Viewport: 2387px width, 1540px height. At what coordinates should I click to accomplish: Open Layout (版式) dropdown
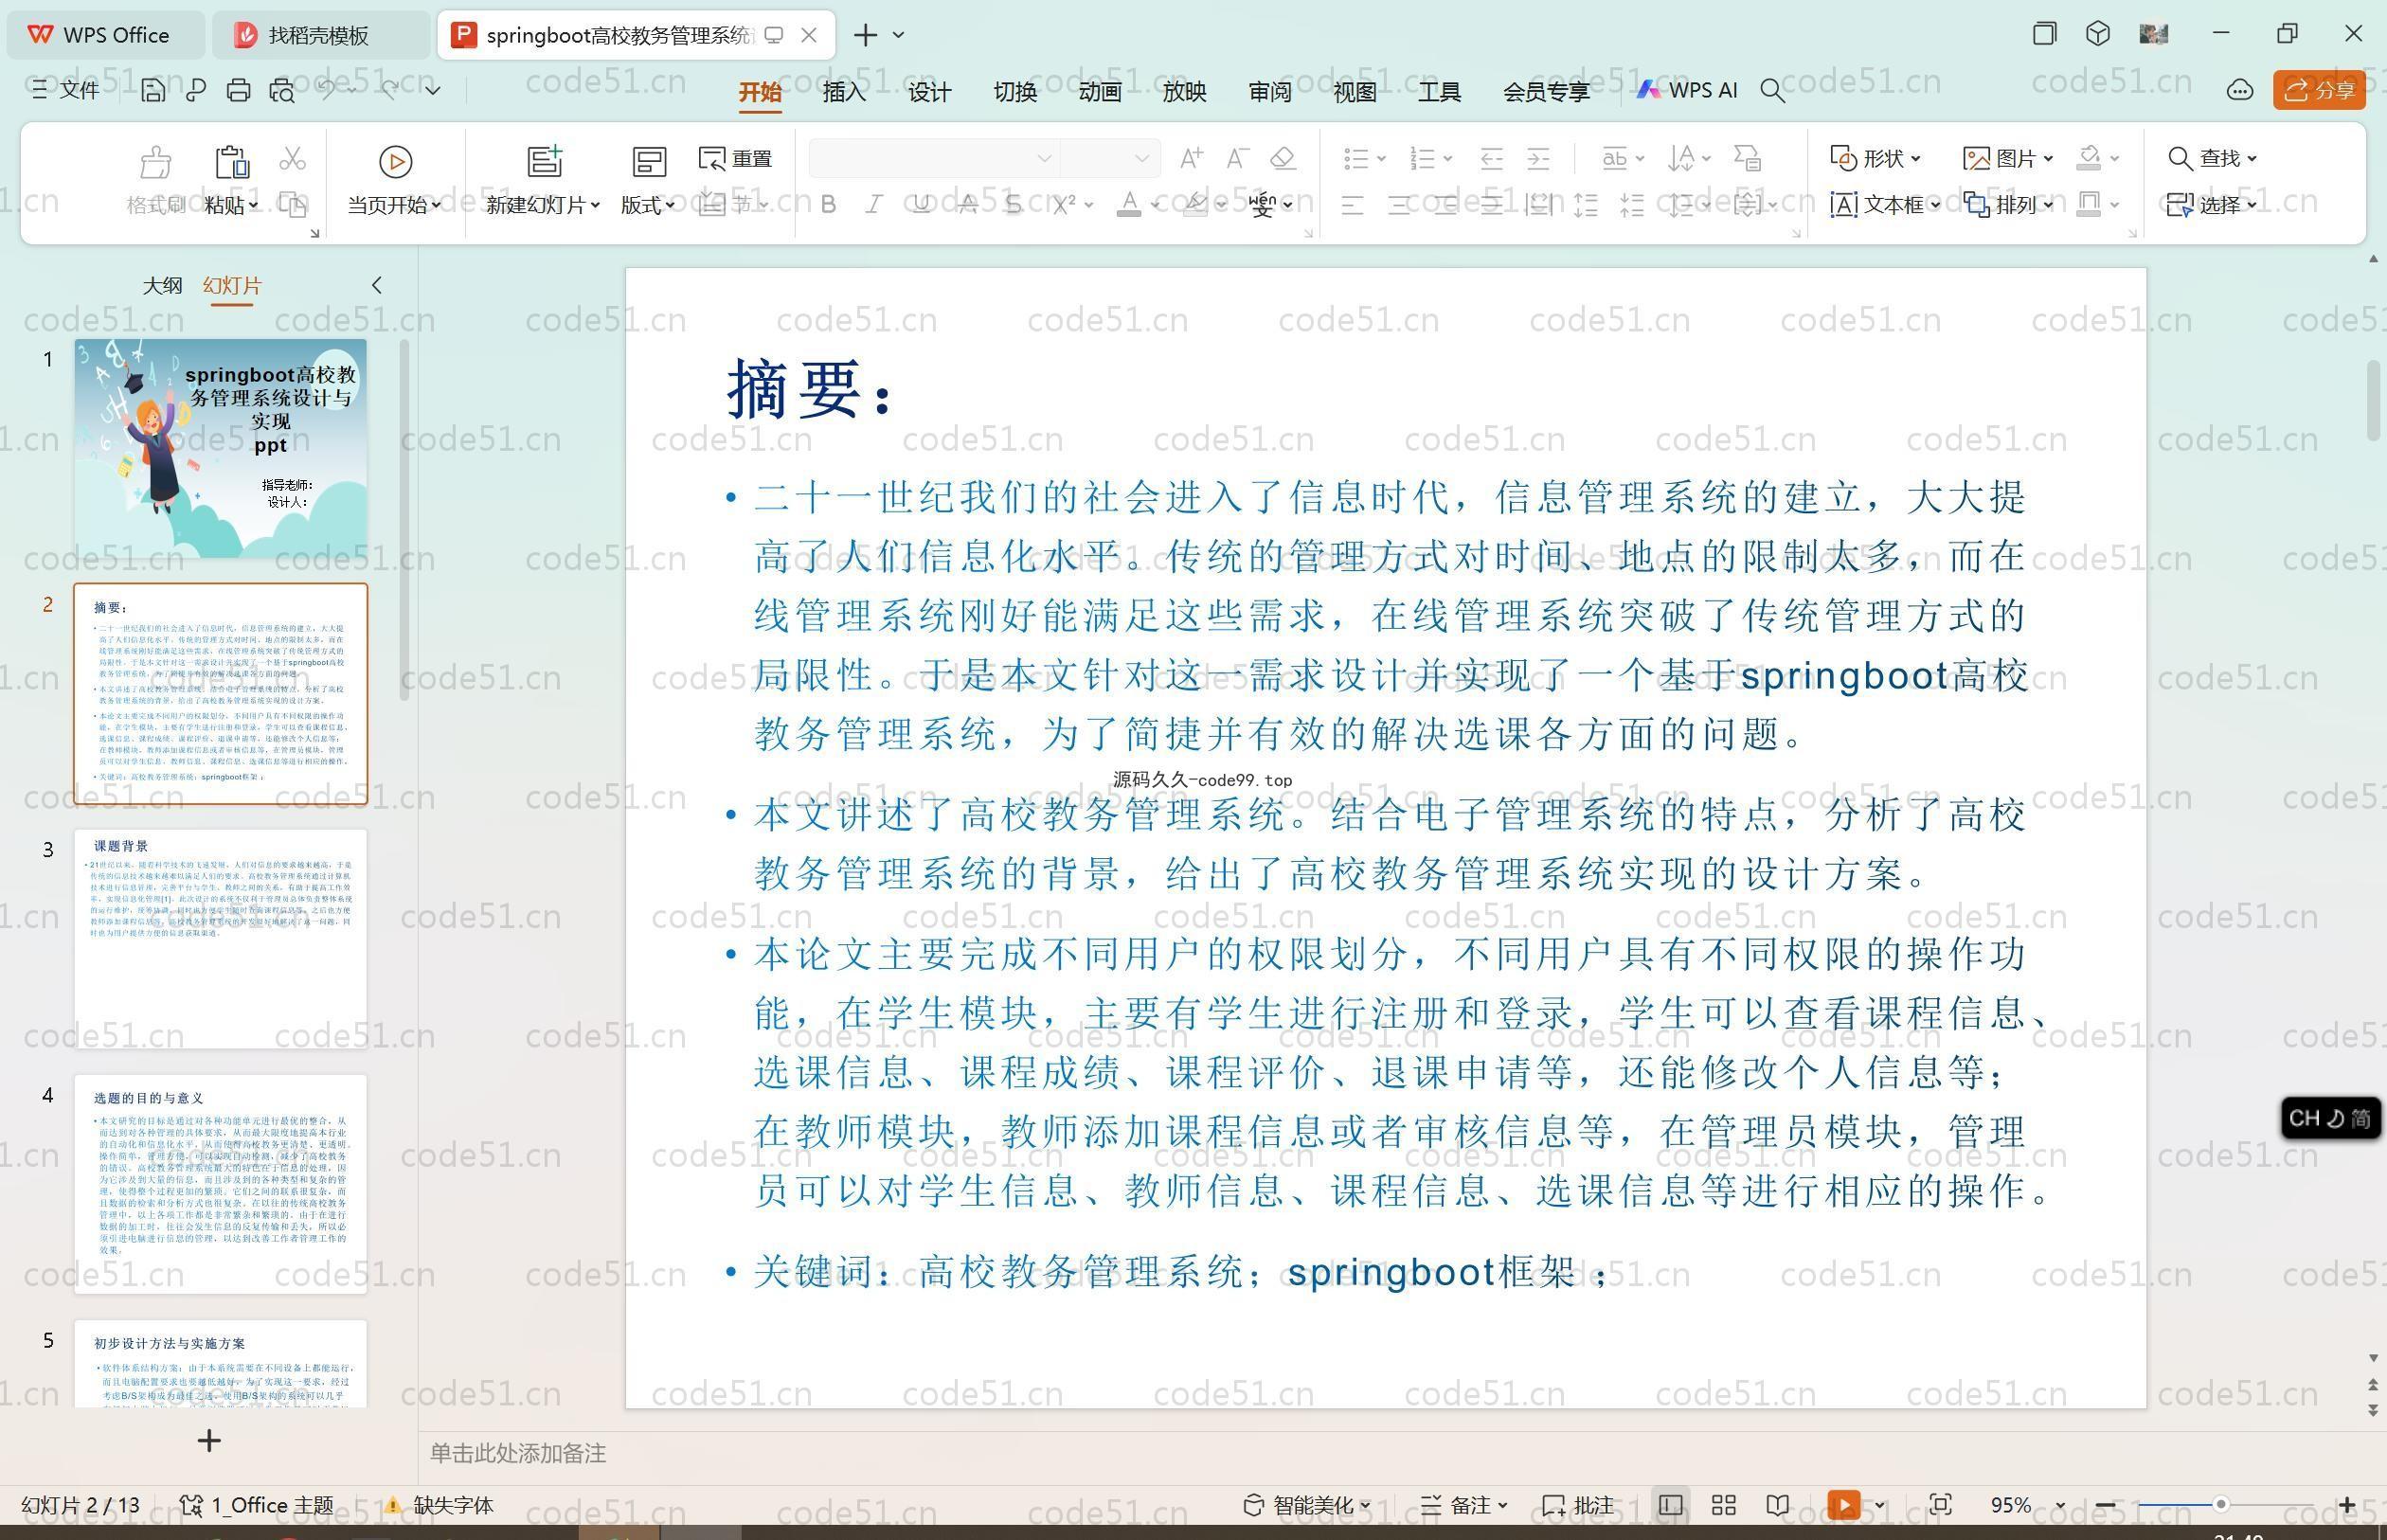point(647,205)
